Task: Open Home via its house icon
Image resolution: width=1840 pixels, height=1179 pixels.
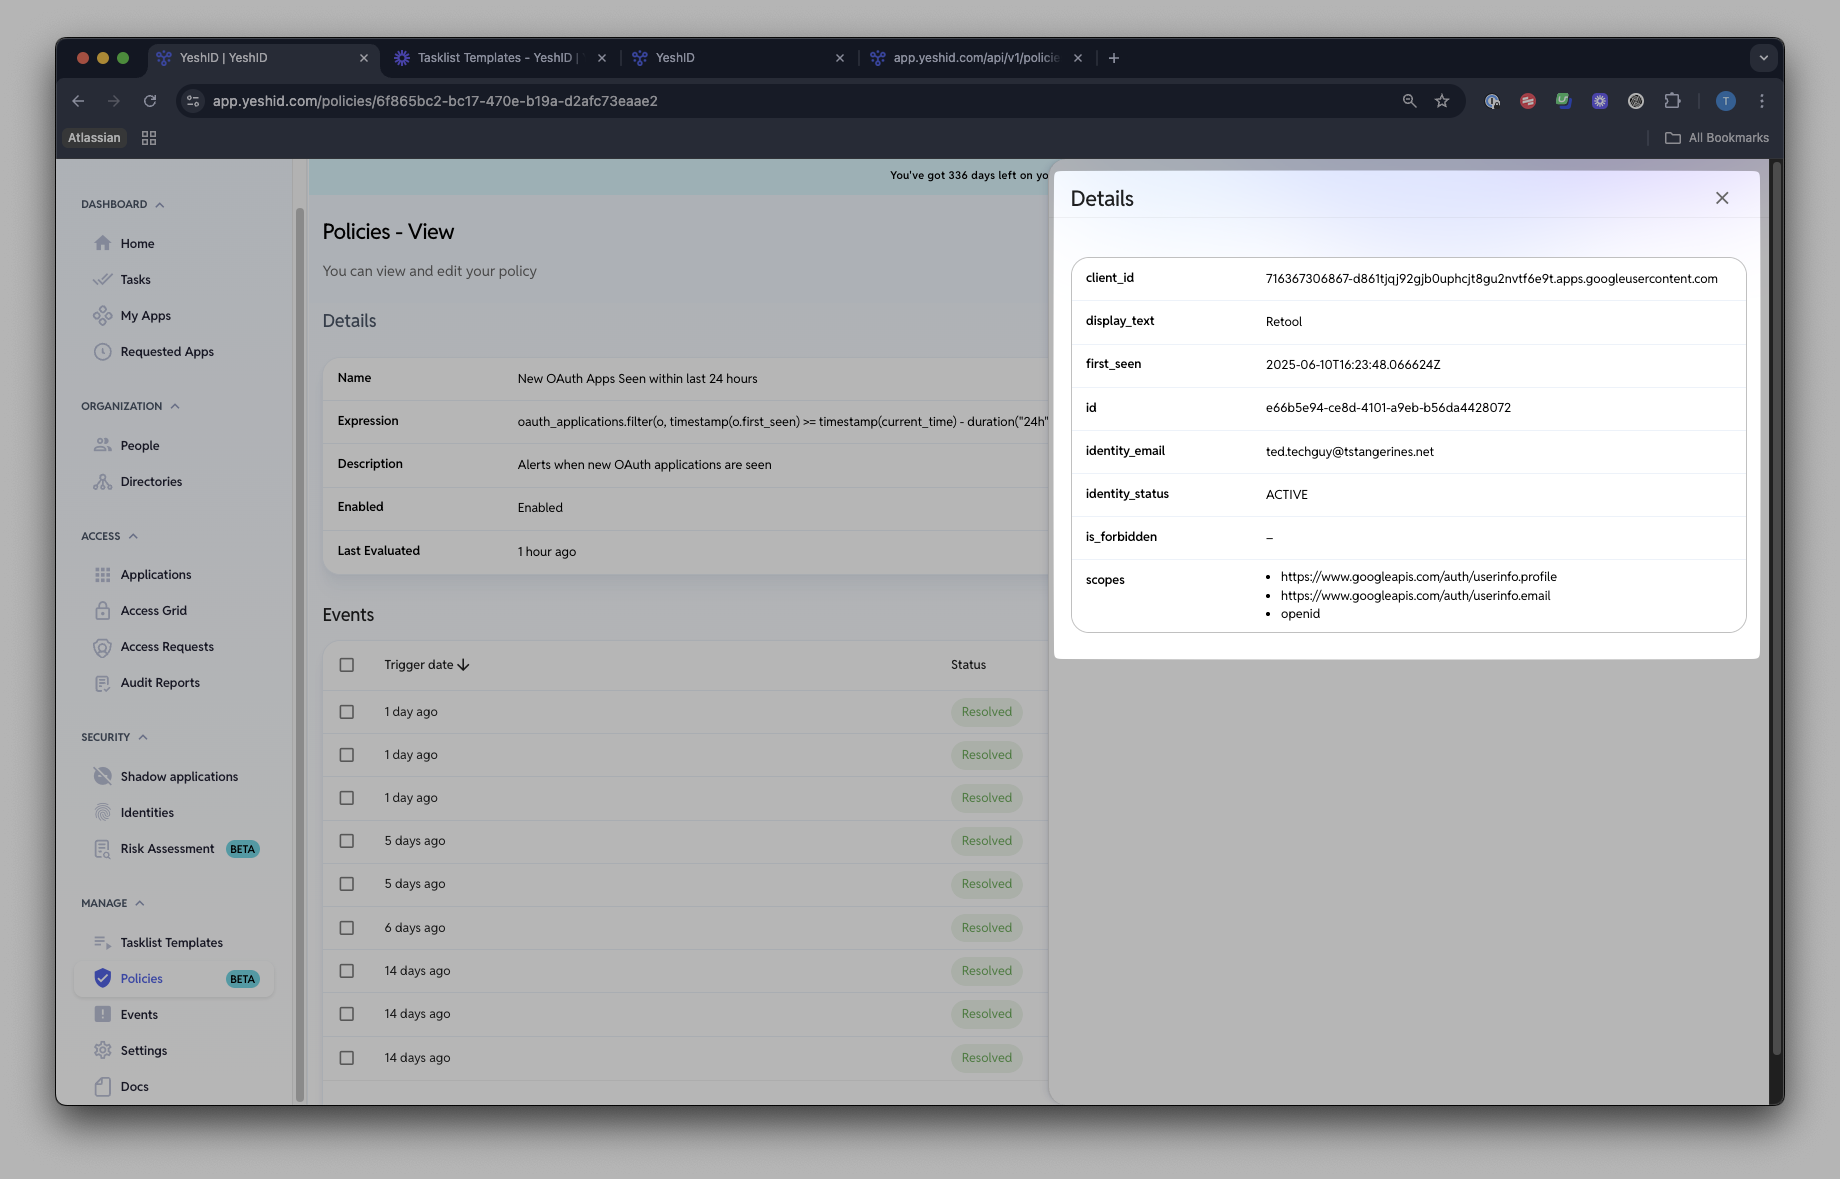Action: click(102, 243)
